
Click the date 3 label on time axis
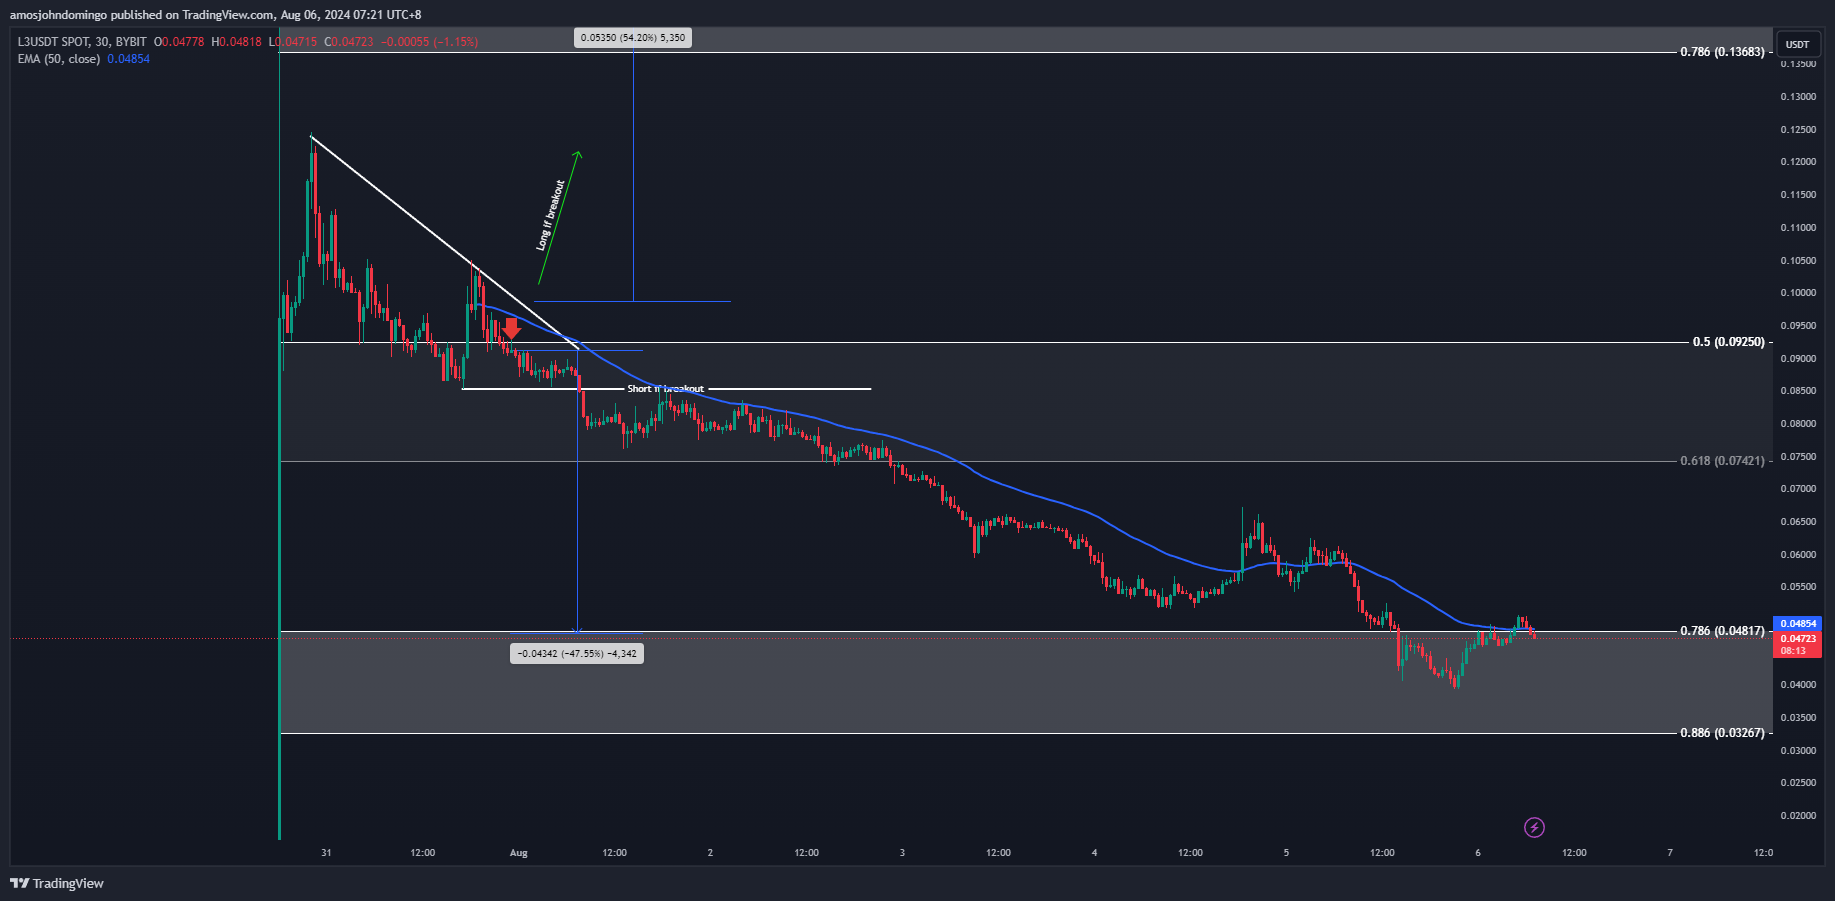902,853
